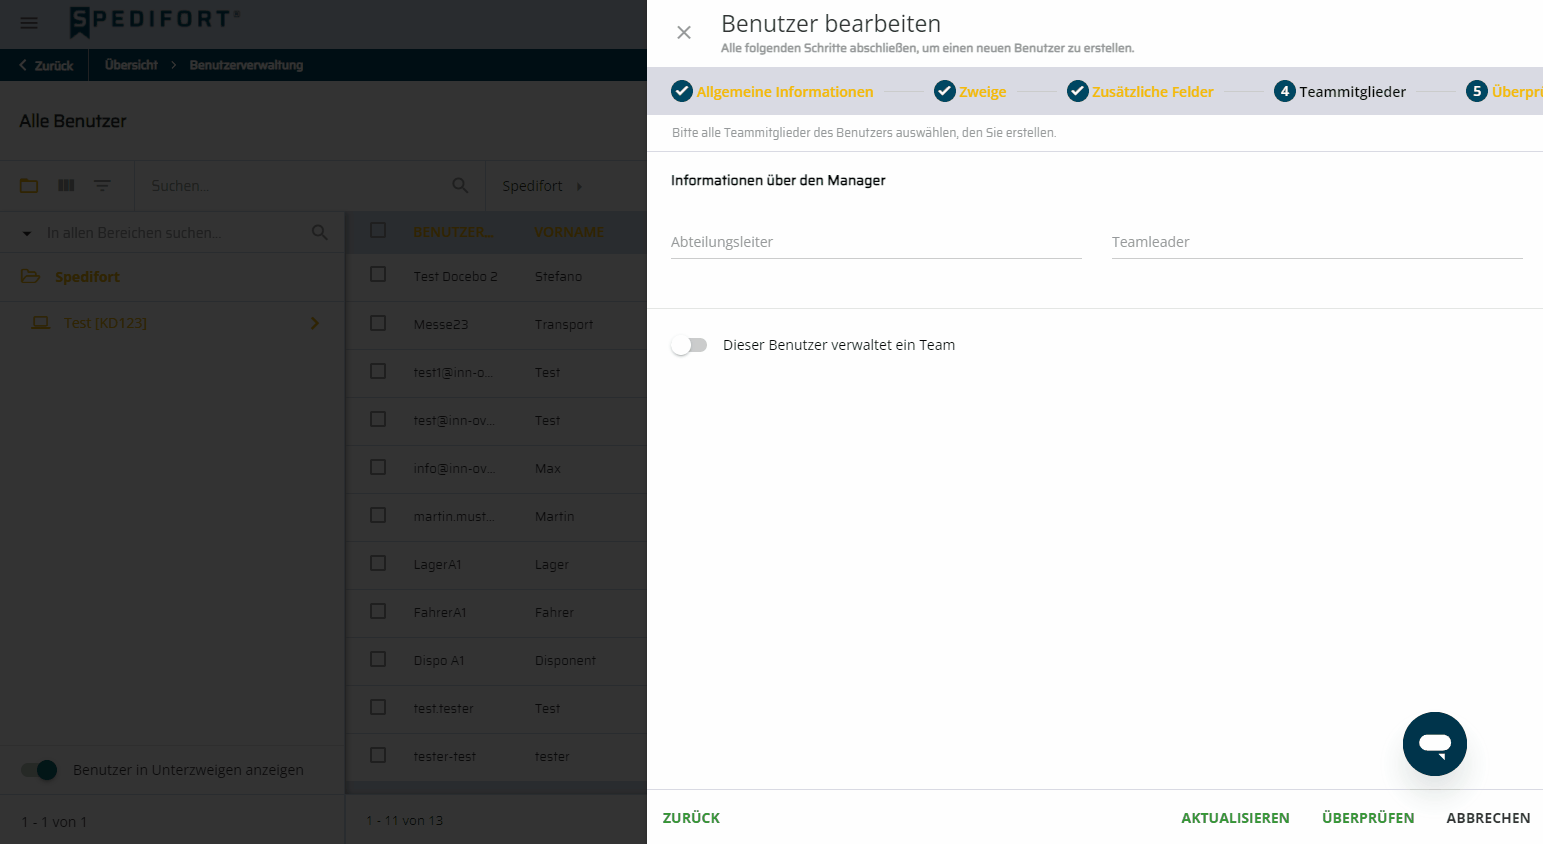Image resolution: width=1543 pixels, height=844 pixels.
Task: Tick the checkbox for LagerA1 row
Action: [x=378, y=563]
